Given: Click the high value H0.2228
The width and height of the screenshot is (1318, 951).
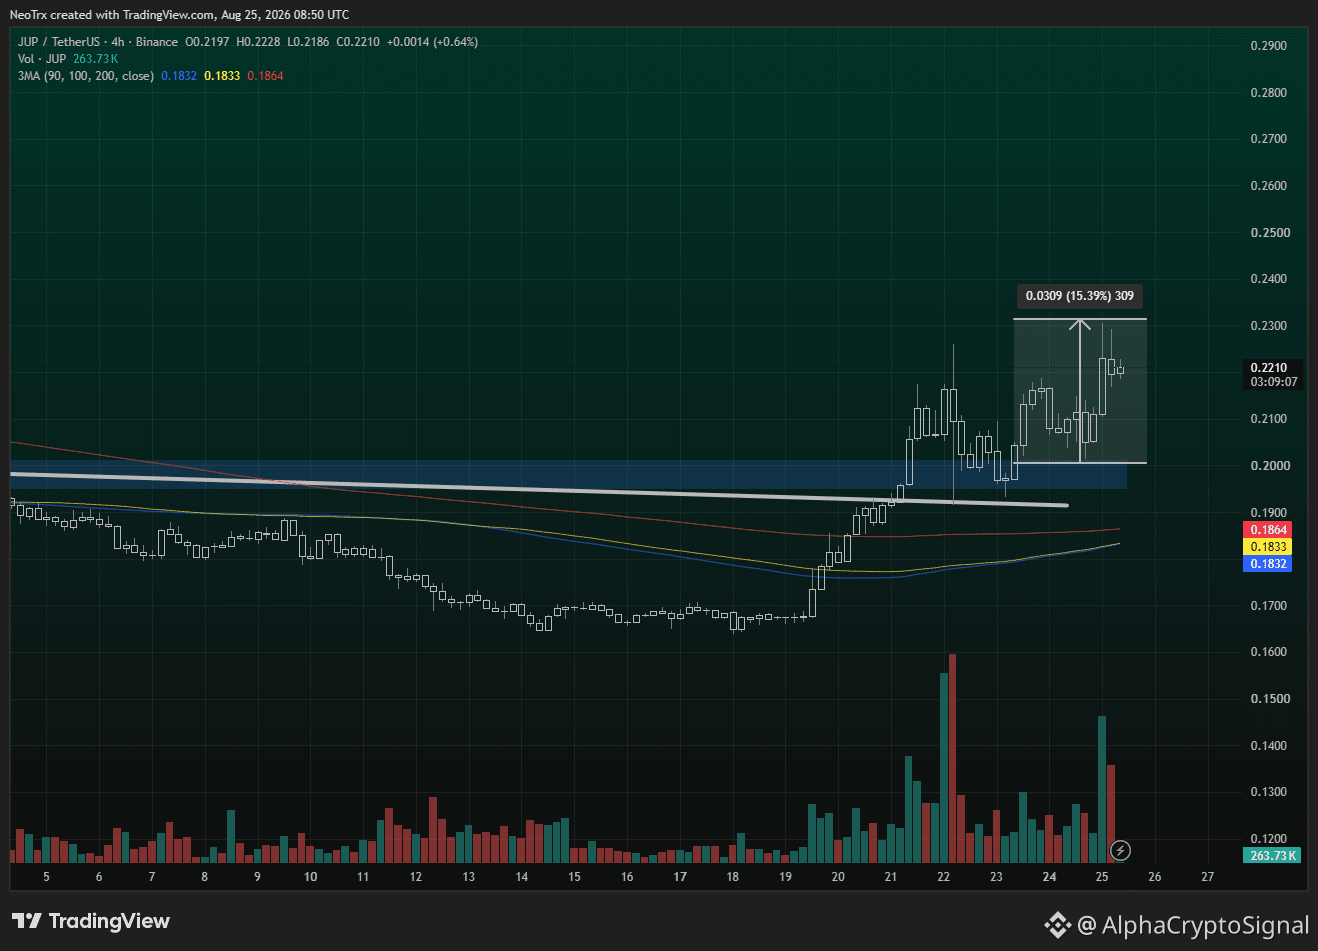Looking at the screenshot, I should 258,42.
